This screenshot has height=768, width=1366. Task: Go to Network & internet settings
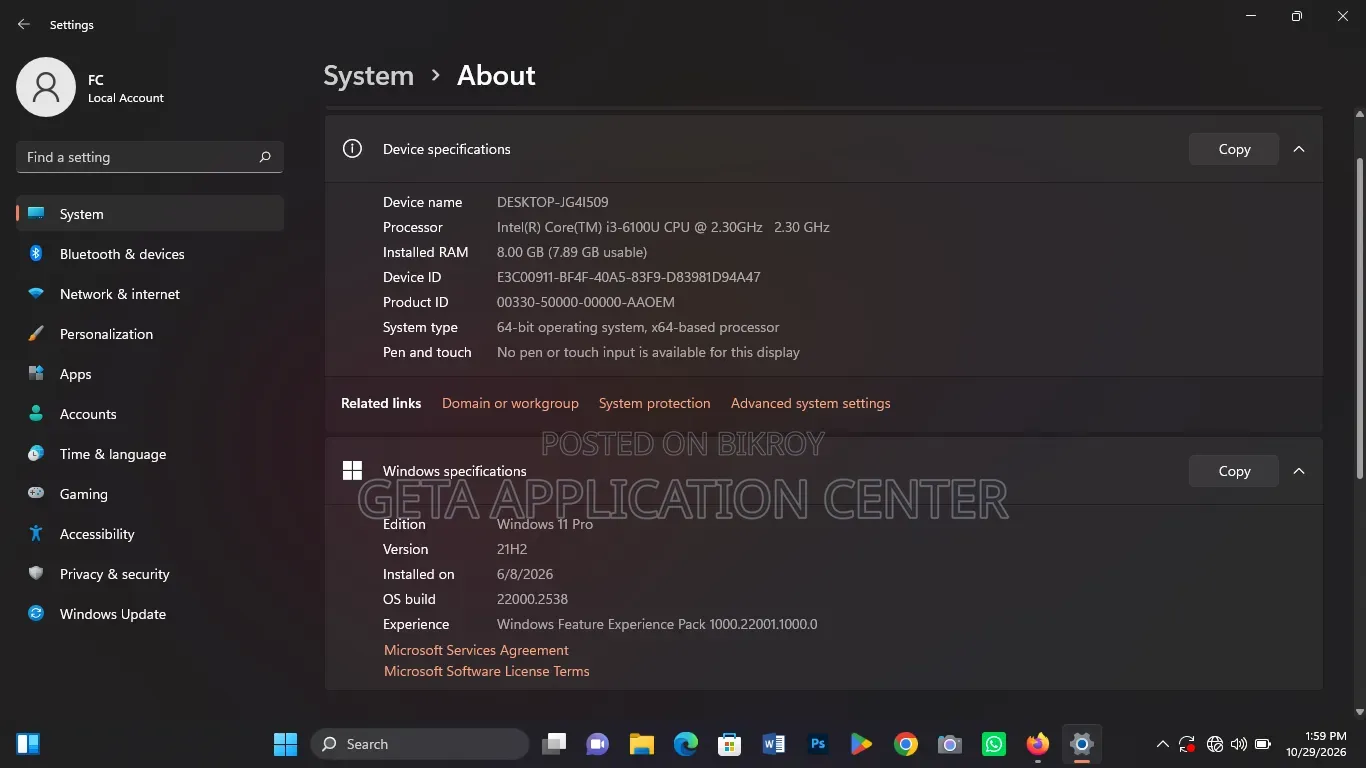(150, 294)
